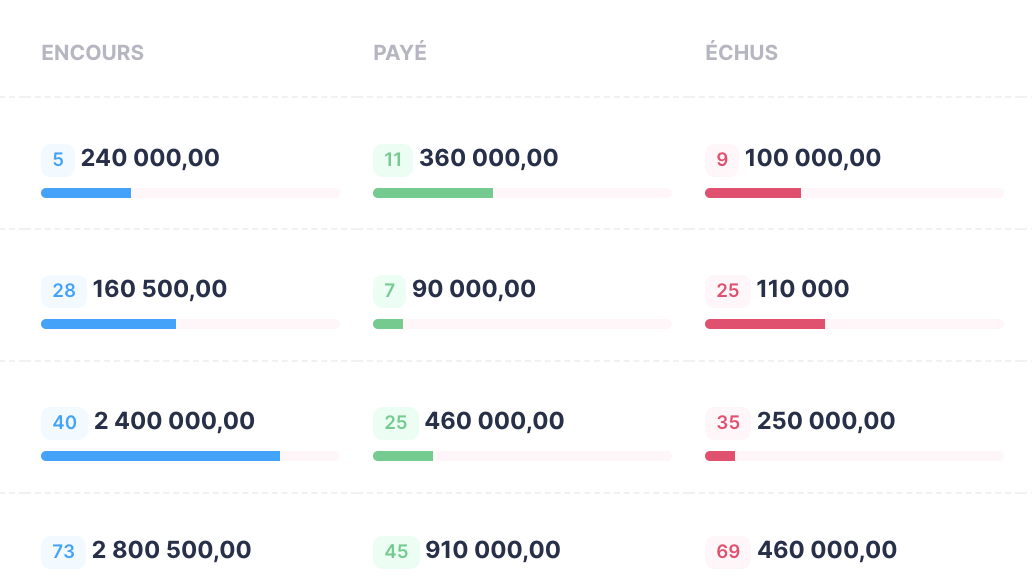The height and width of the screenshot is (588, 1032).
Task: Click the blue badge showing 5
Action: click(58, 159)
